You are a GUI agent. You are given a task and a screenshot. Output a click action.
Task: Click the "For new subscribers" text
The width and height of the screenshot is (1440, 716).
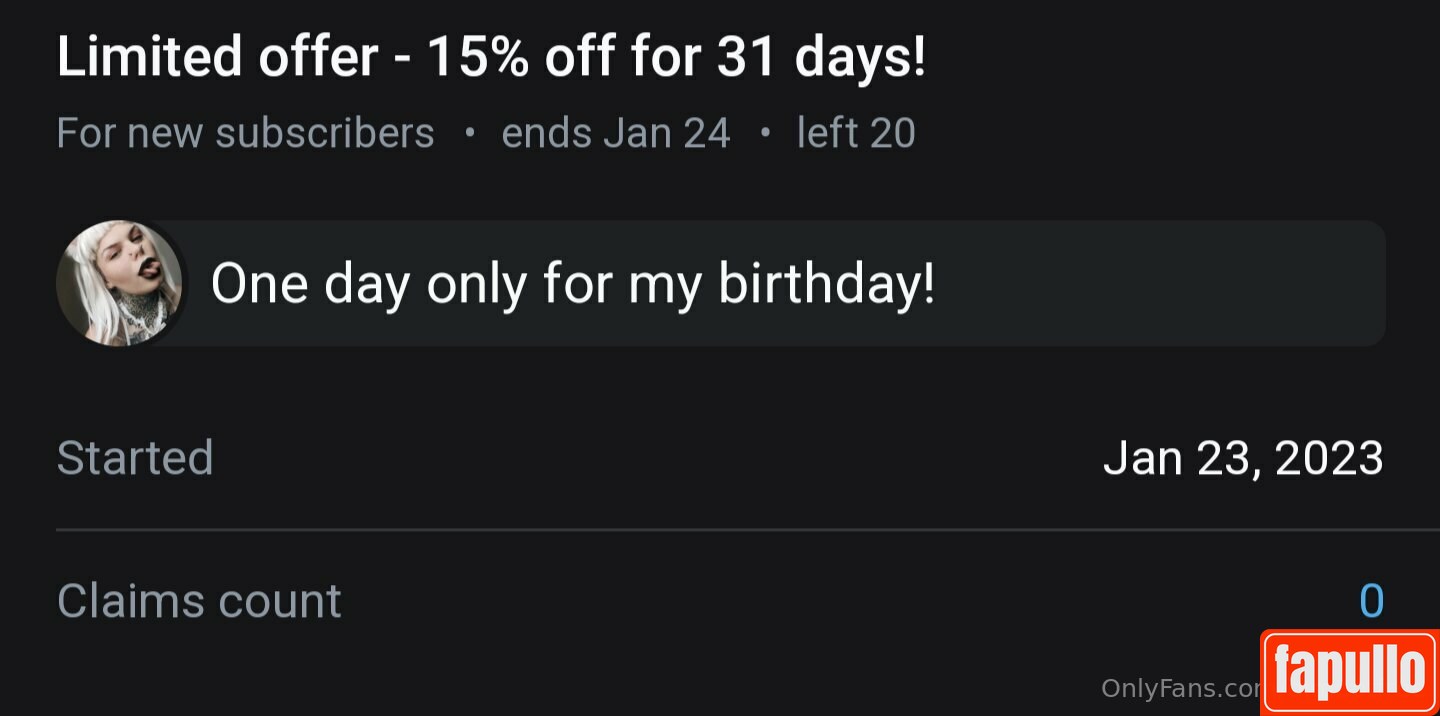click(x=245, y=133)
